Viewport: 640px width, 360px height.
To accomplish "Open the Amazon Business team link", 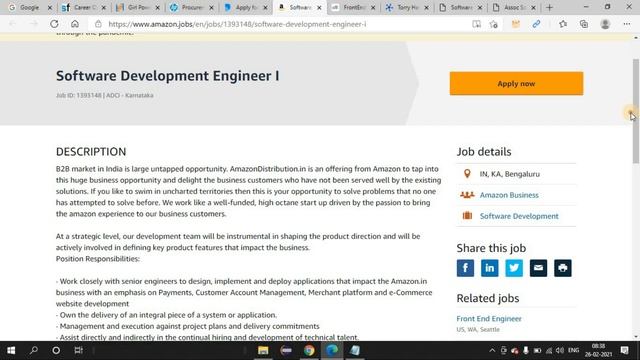I will [509, 195].
